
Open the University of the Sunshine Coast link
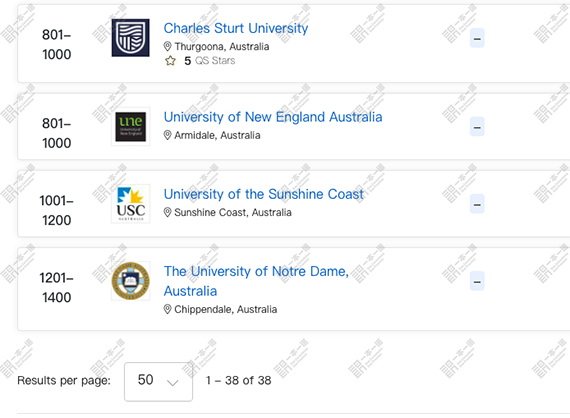(264, 194)
